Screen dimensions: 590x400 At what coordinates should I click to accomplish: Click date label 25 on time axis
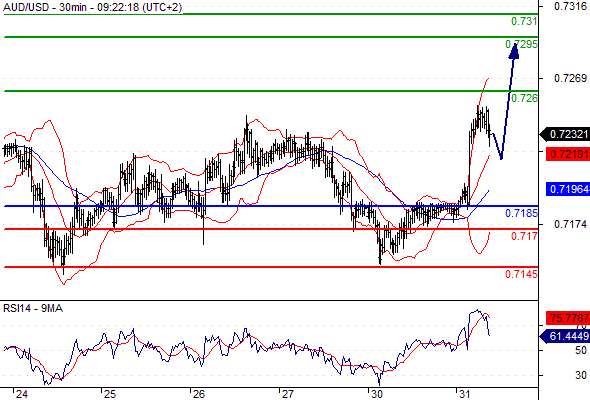(110, 394)
